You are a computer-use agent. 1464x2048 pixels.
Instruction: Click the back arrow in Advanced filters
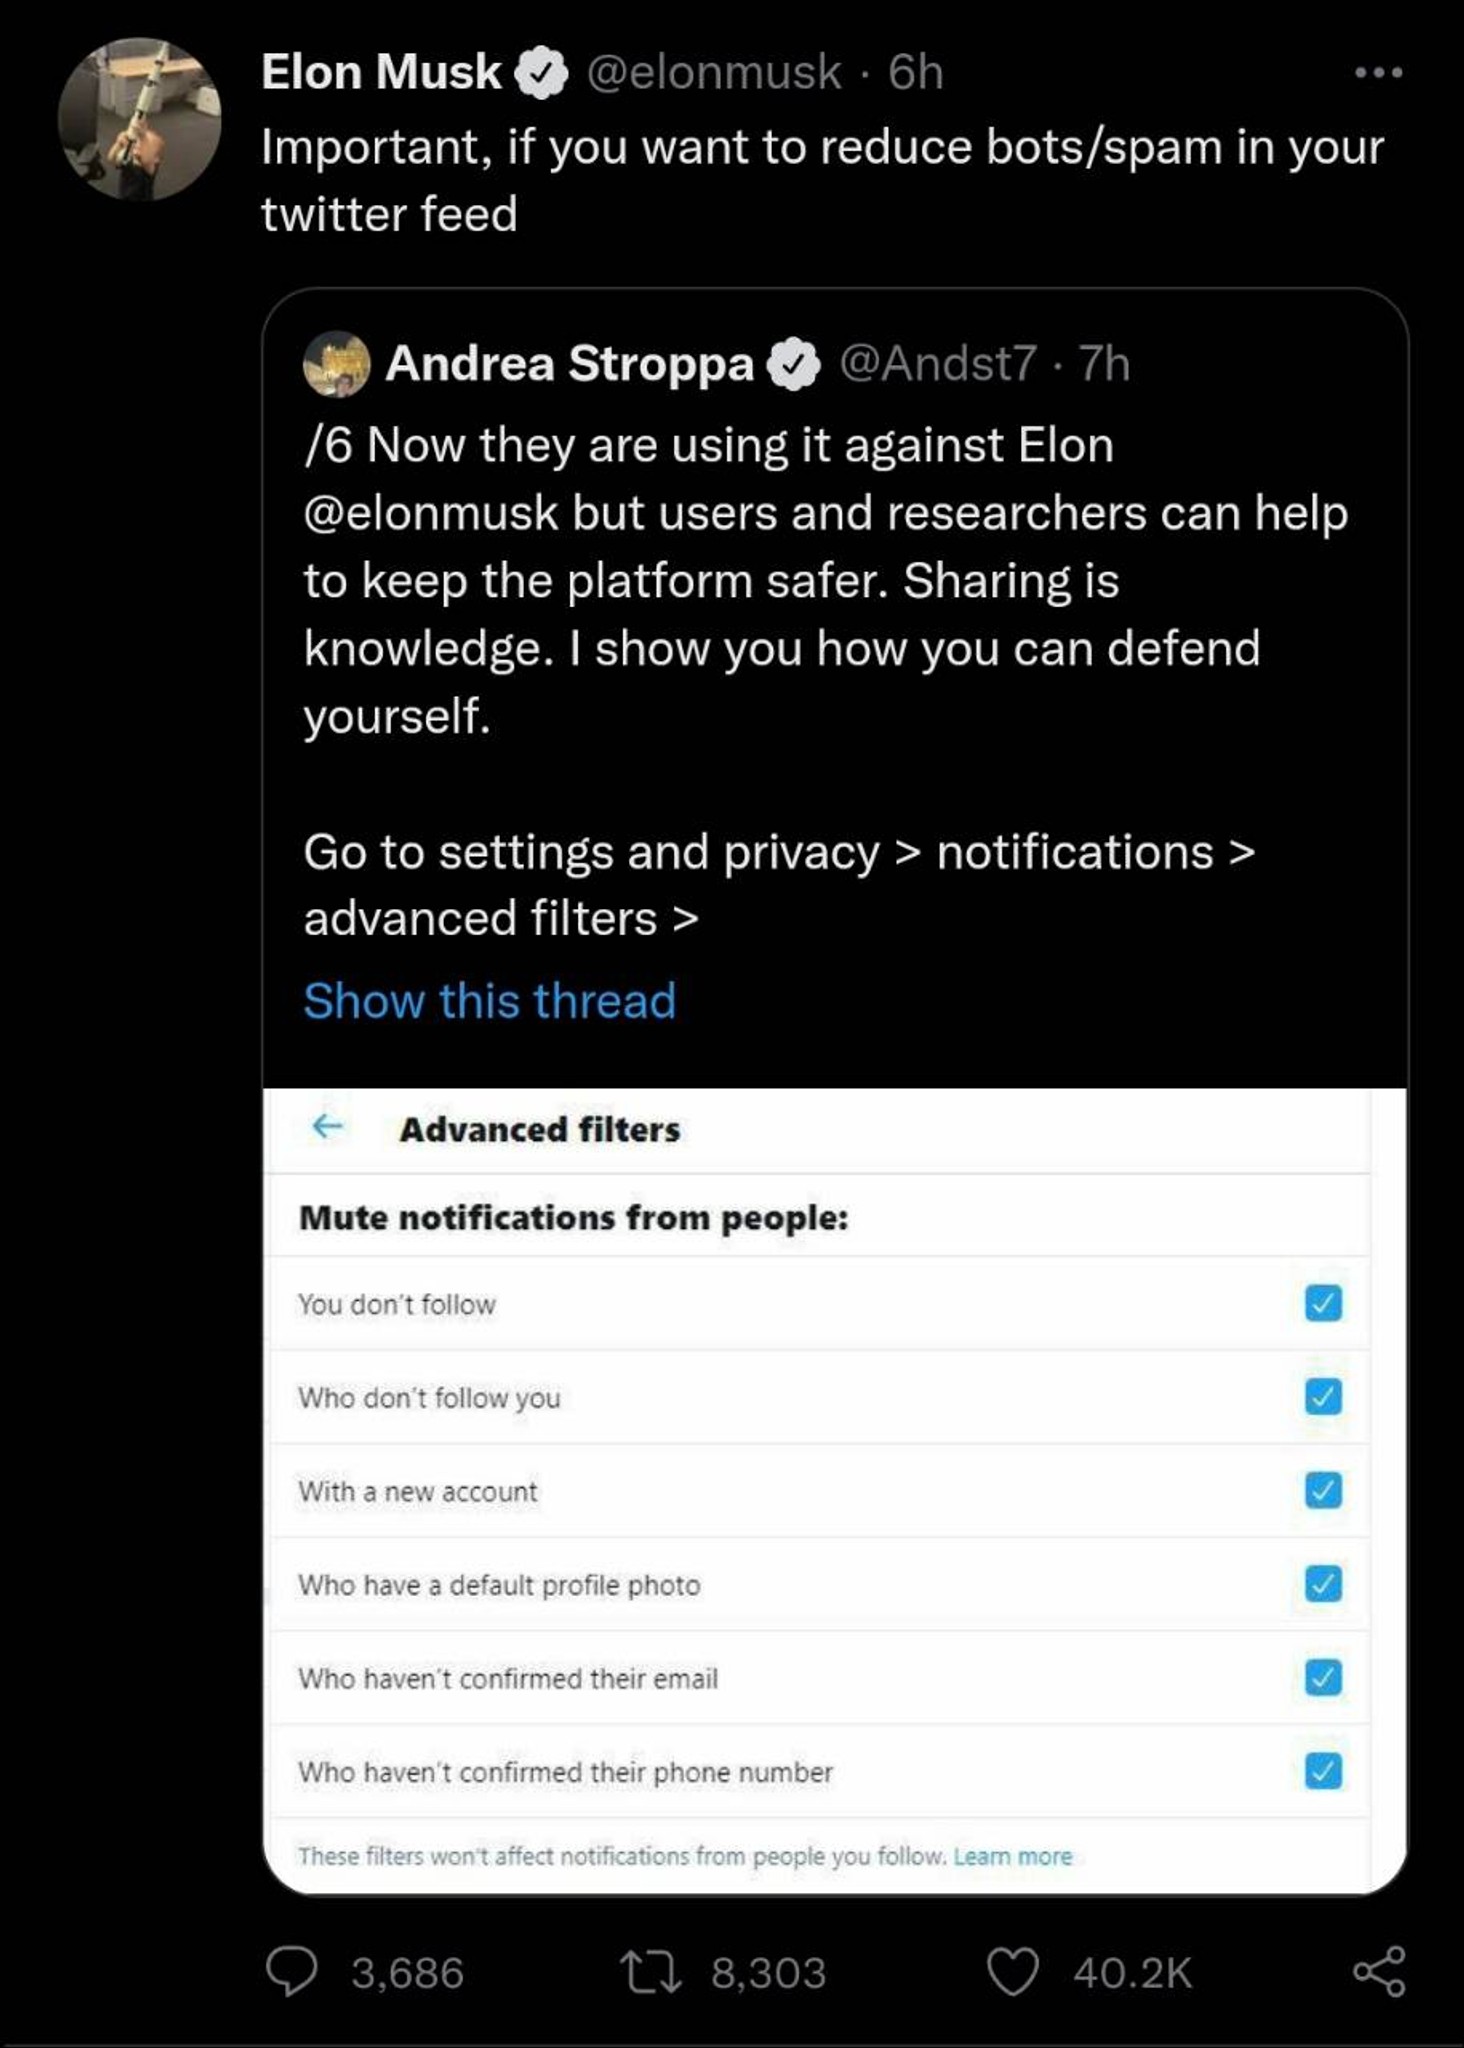tap(327, 1127)
